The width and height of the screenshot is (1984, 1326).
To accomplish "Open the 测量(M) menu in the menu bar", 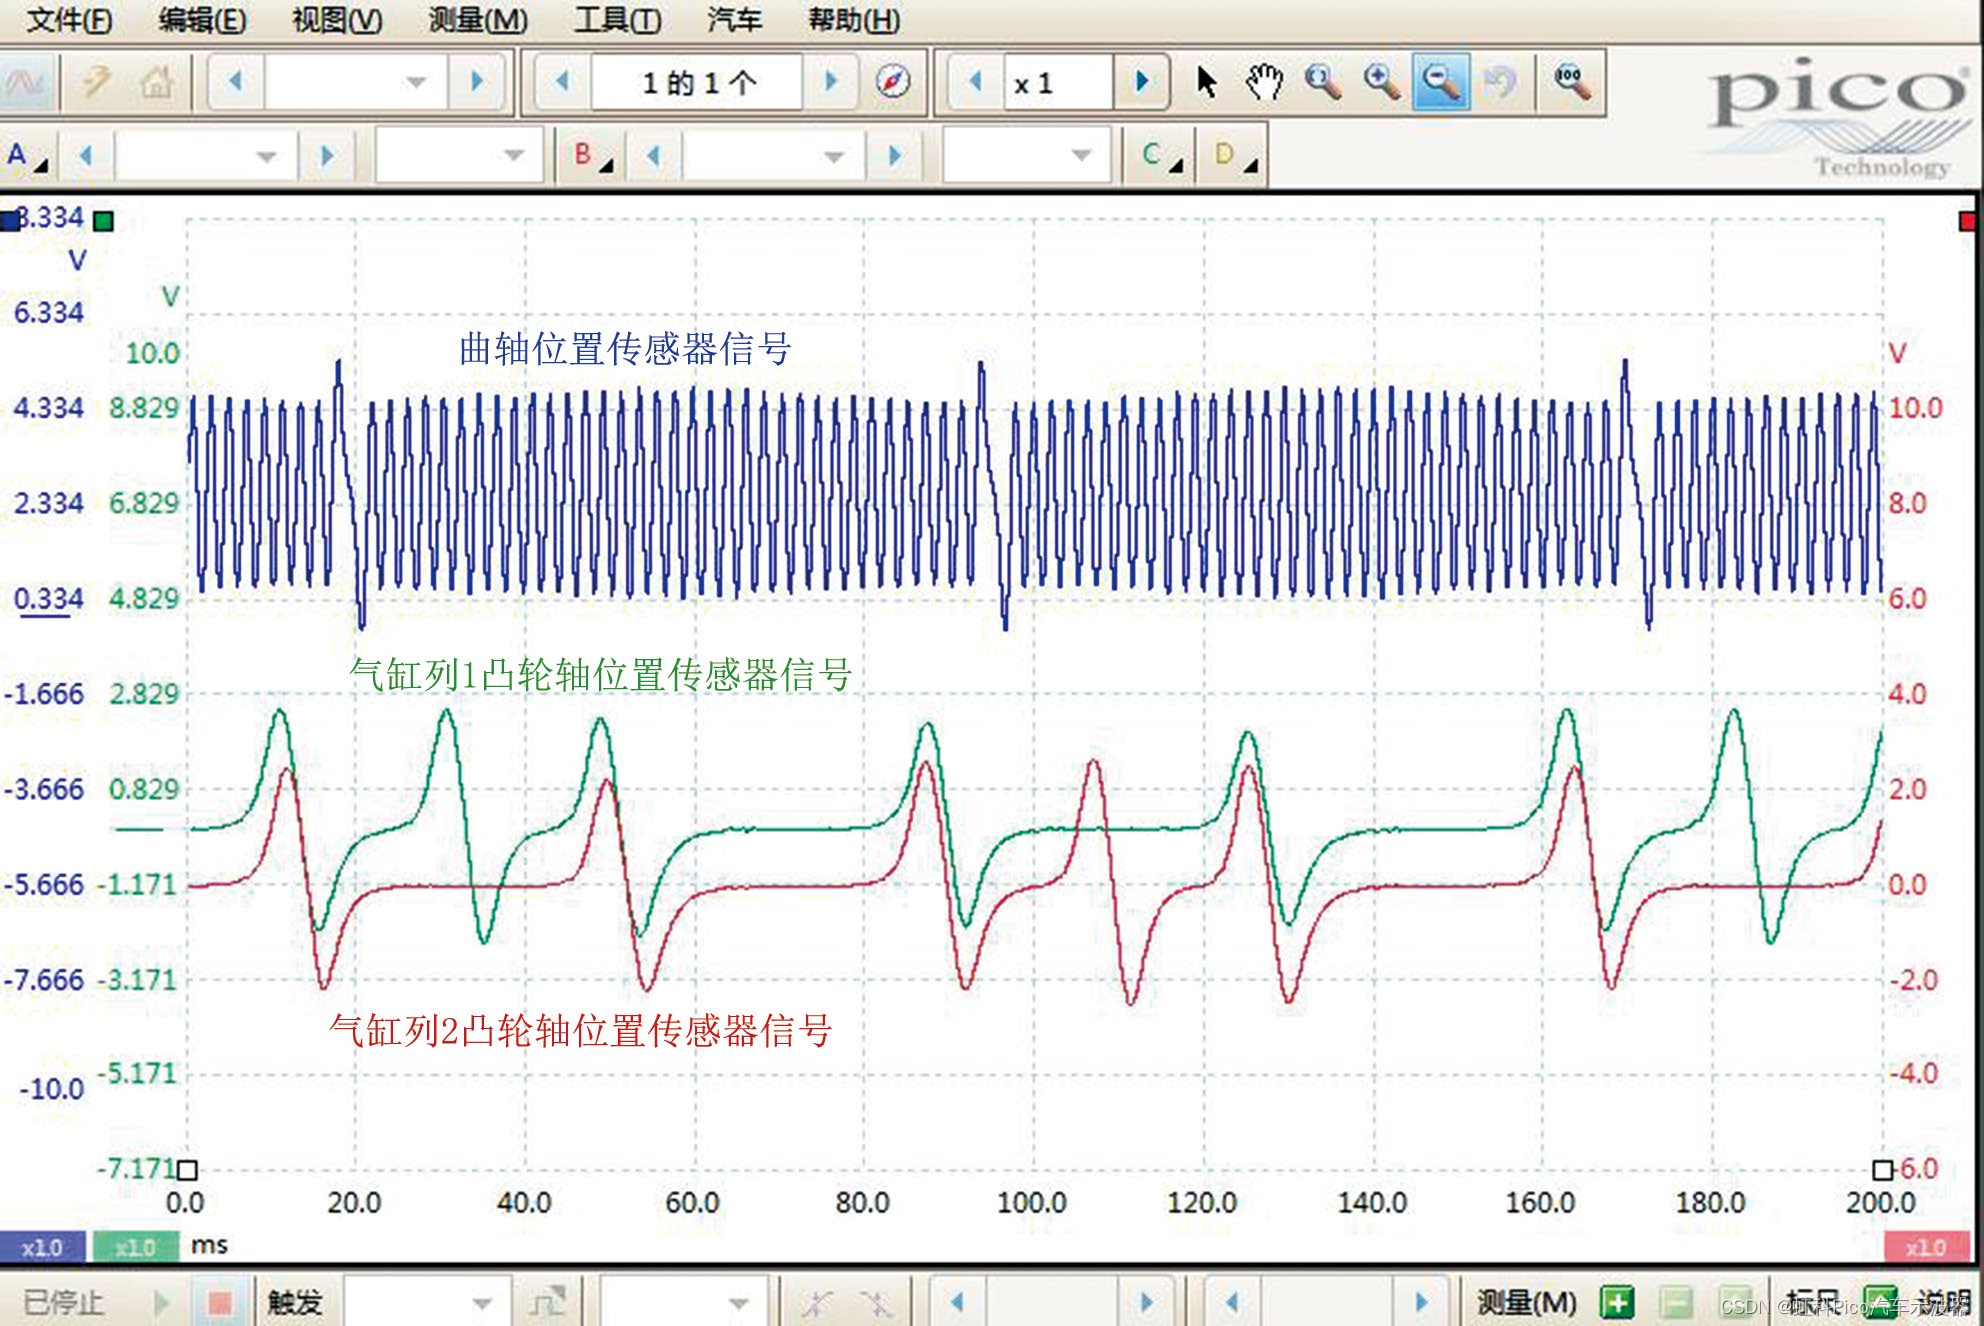I will [x=477, y=19].
